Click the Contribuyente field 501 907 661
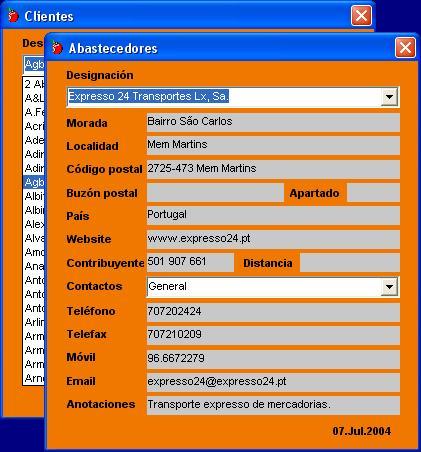421x452 pixels. 190,262
